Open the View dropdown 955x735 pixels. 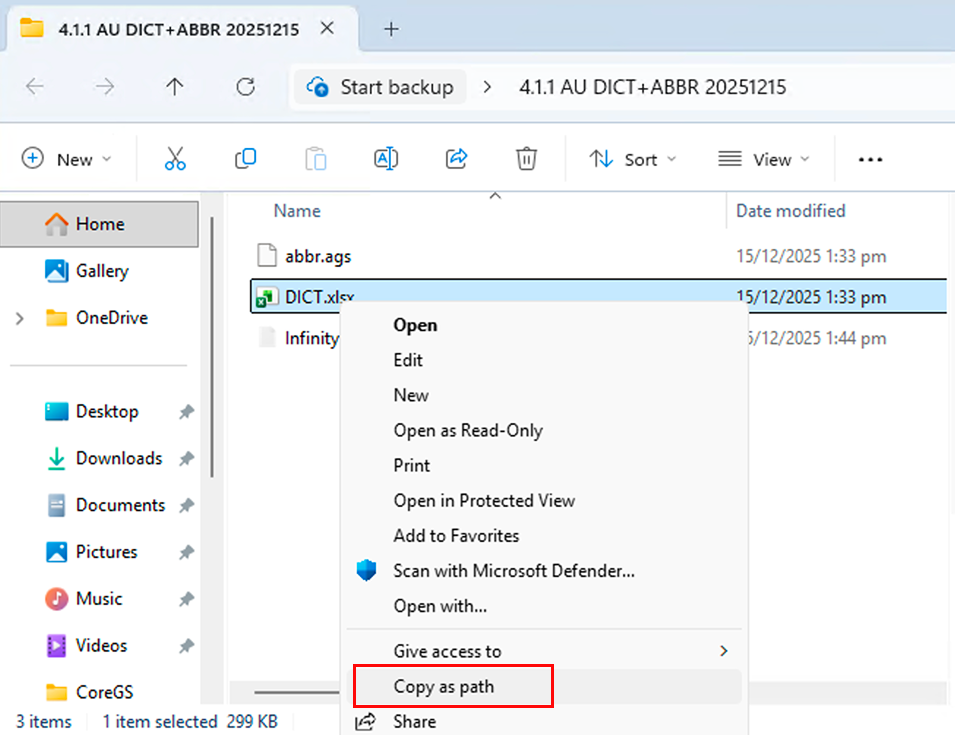[764, 159]
